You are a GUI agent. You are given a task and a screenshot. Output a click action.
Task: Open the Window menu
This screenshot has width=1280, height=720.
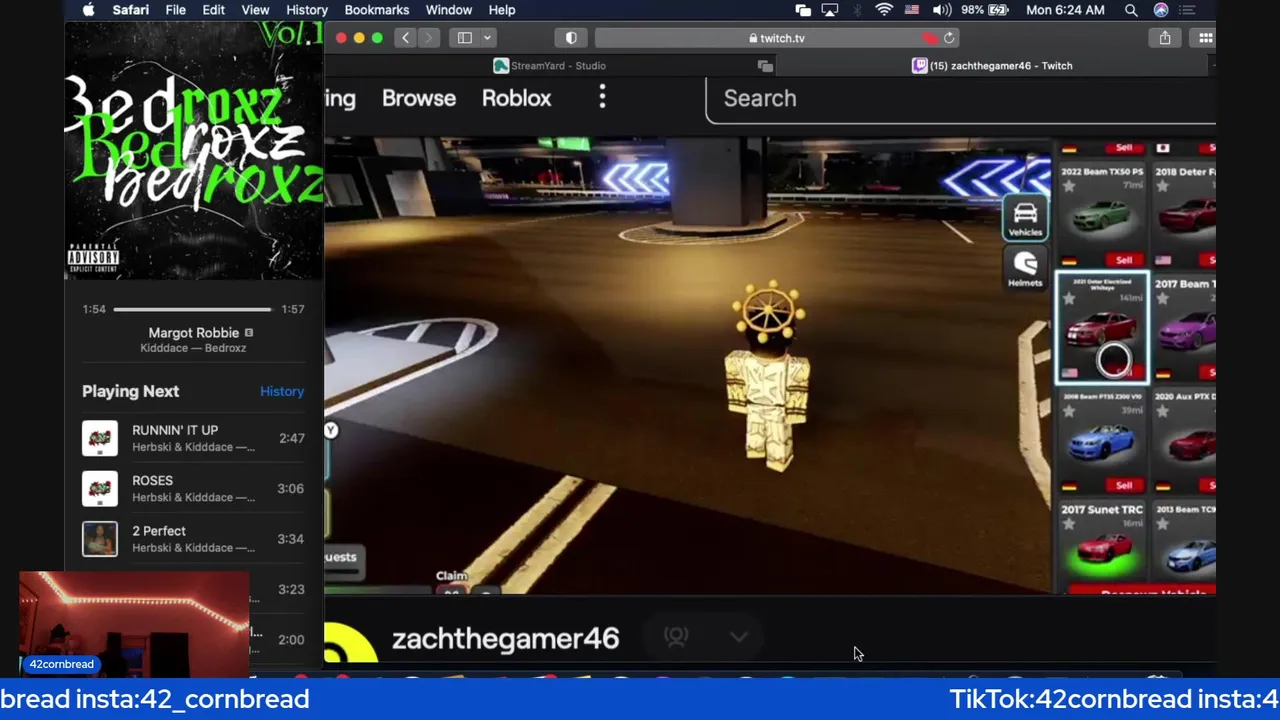tap(449, 10)
